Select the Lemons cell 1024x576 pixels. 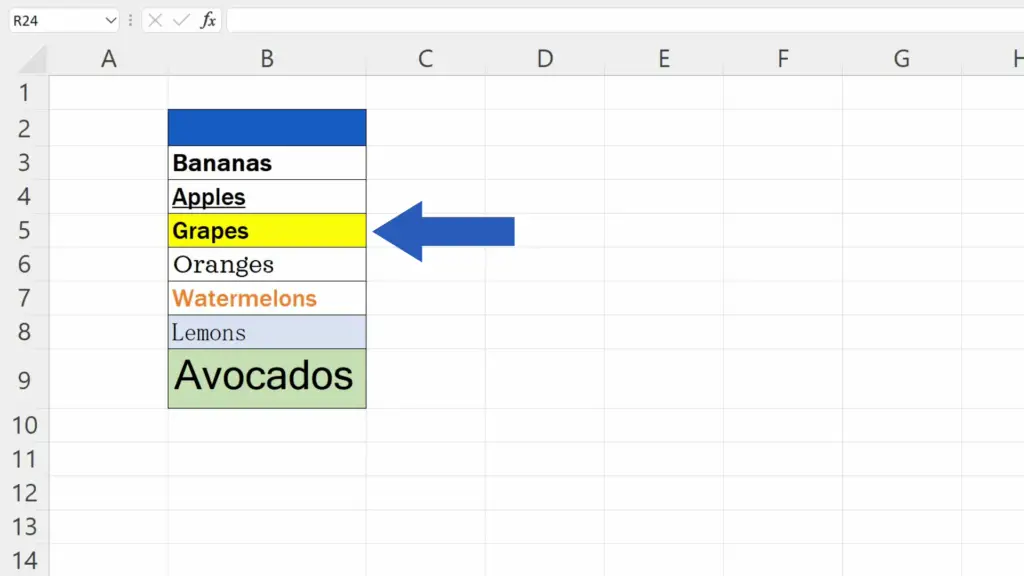[267, 333]
